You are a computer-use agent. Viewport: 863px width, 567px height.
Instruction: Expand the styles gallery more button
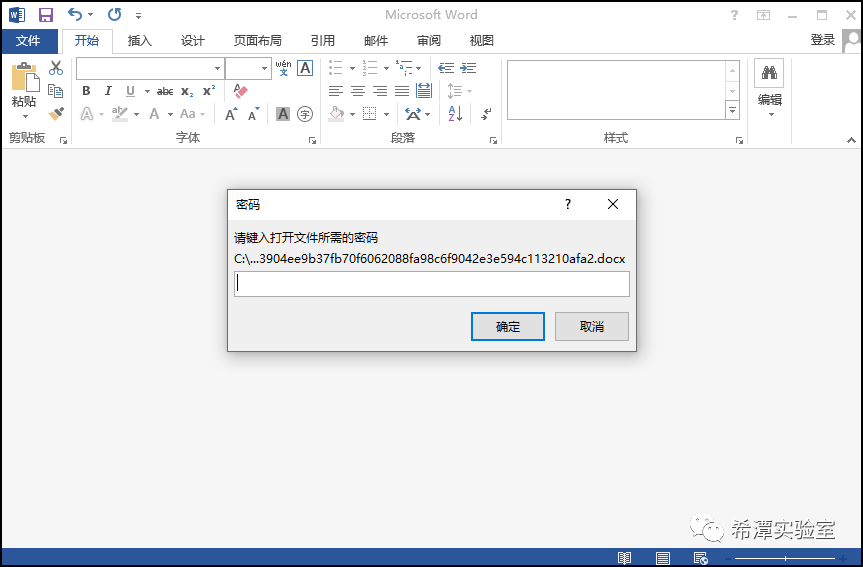click(x=733, y=111)
